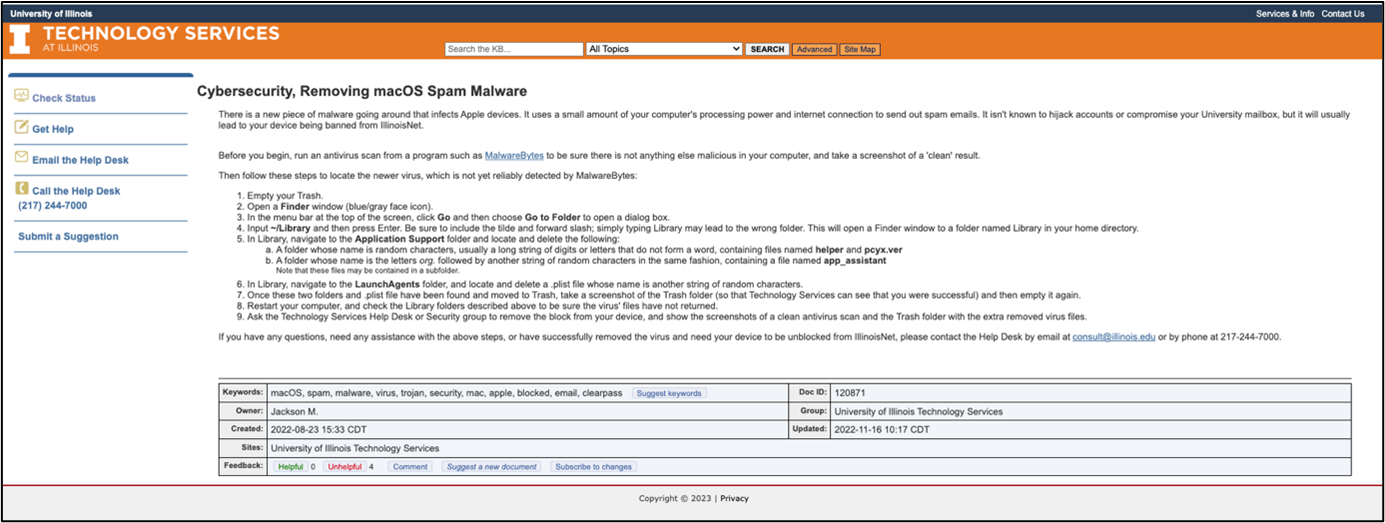Mark the article as Helpful

point(290,466)
